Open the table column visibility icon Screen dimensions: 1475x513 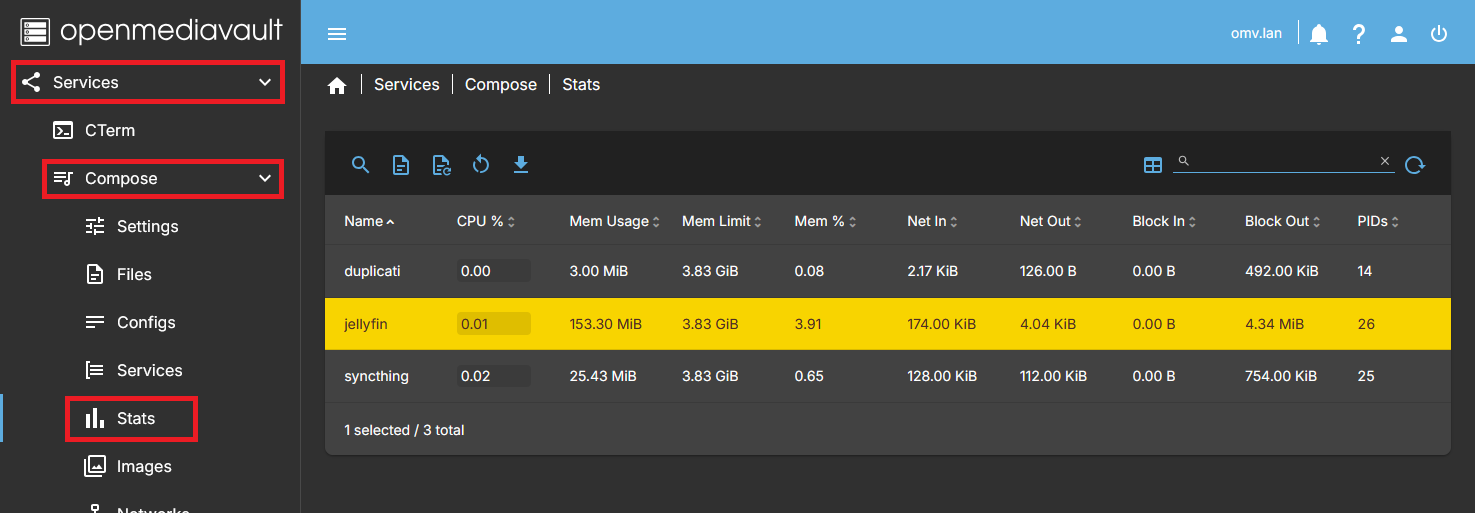tap(1153, 165)
